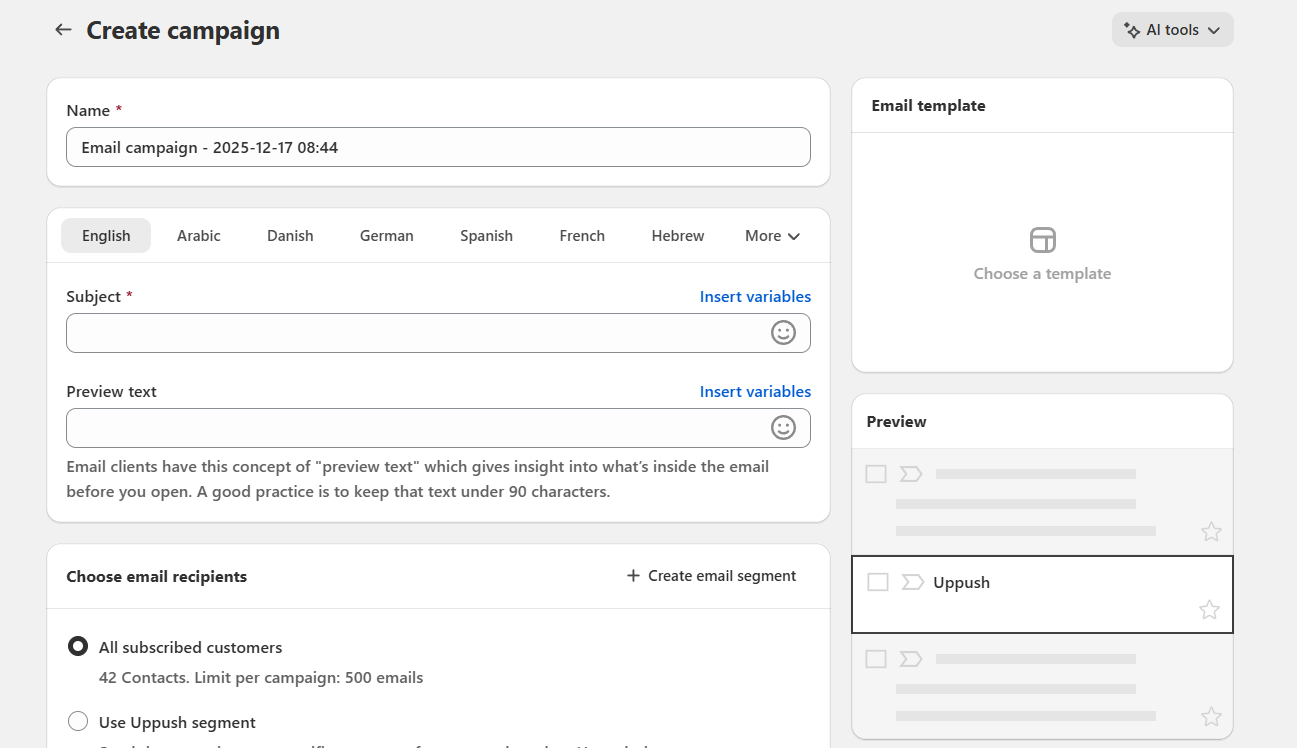
Task: Click Create email segment button
Action: 711,576
